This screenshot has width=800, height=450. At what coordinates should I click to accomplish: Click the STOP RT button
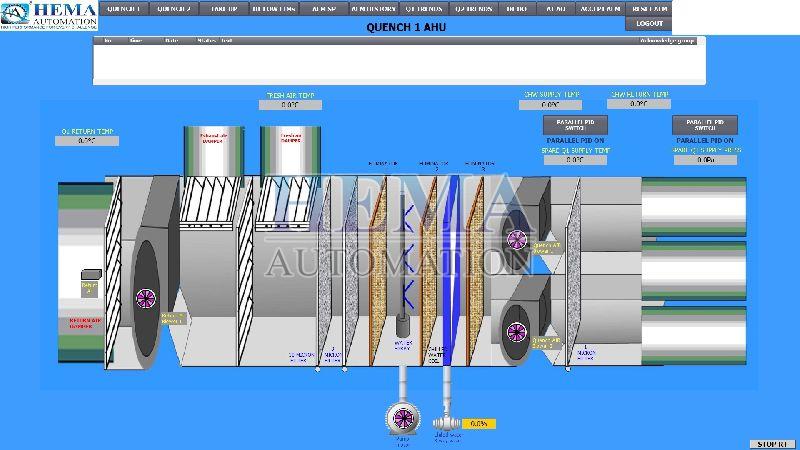pos(772,444)
